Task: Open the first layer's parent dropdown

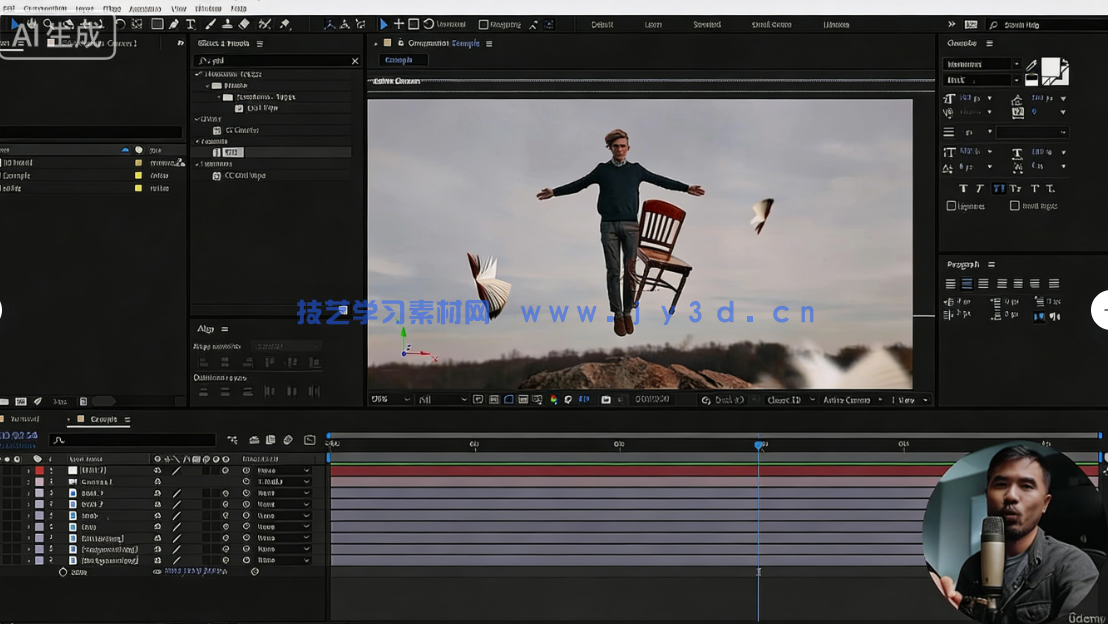Action: coord(283,470)
